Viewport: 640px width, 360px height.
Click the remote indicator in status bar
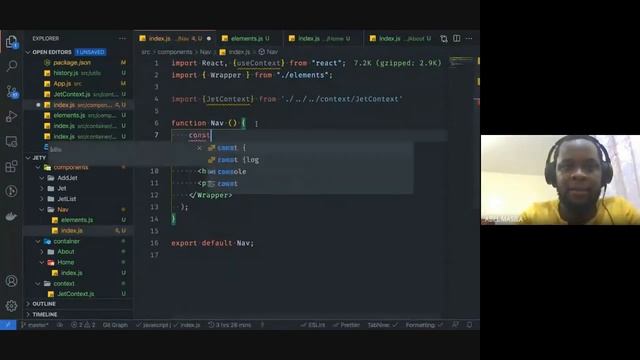(8, 325)
